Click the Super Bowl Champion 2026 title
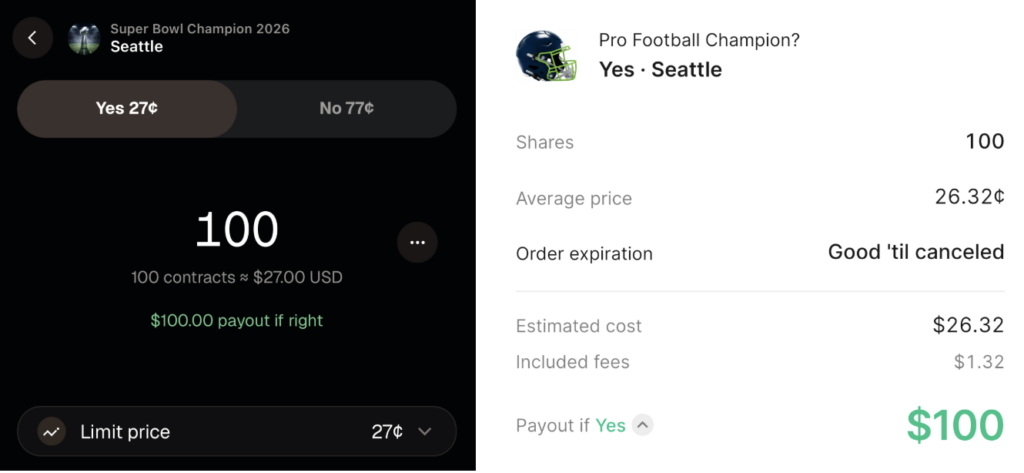This screenshot has height=473, width=1024. [200, 29]
